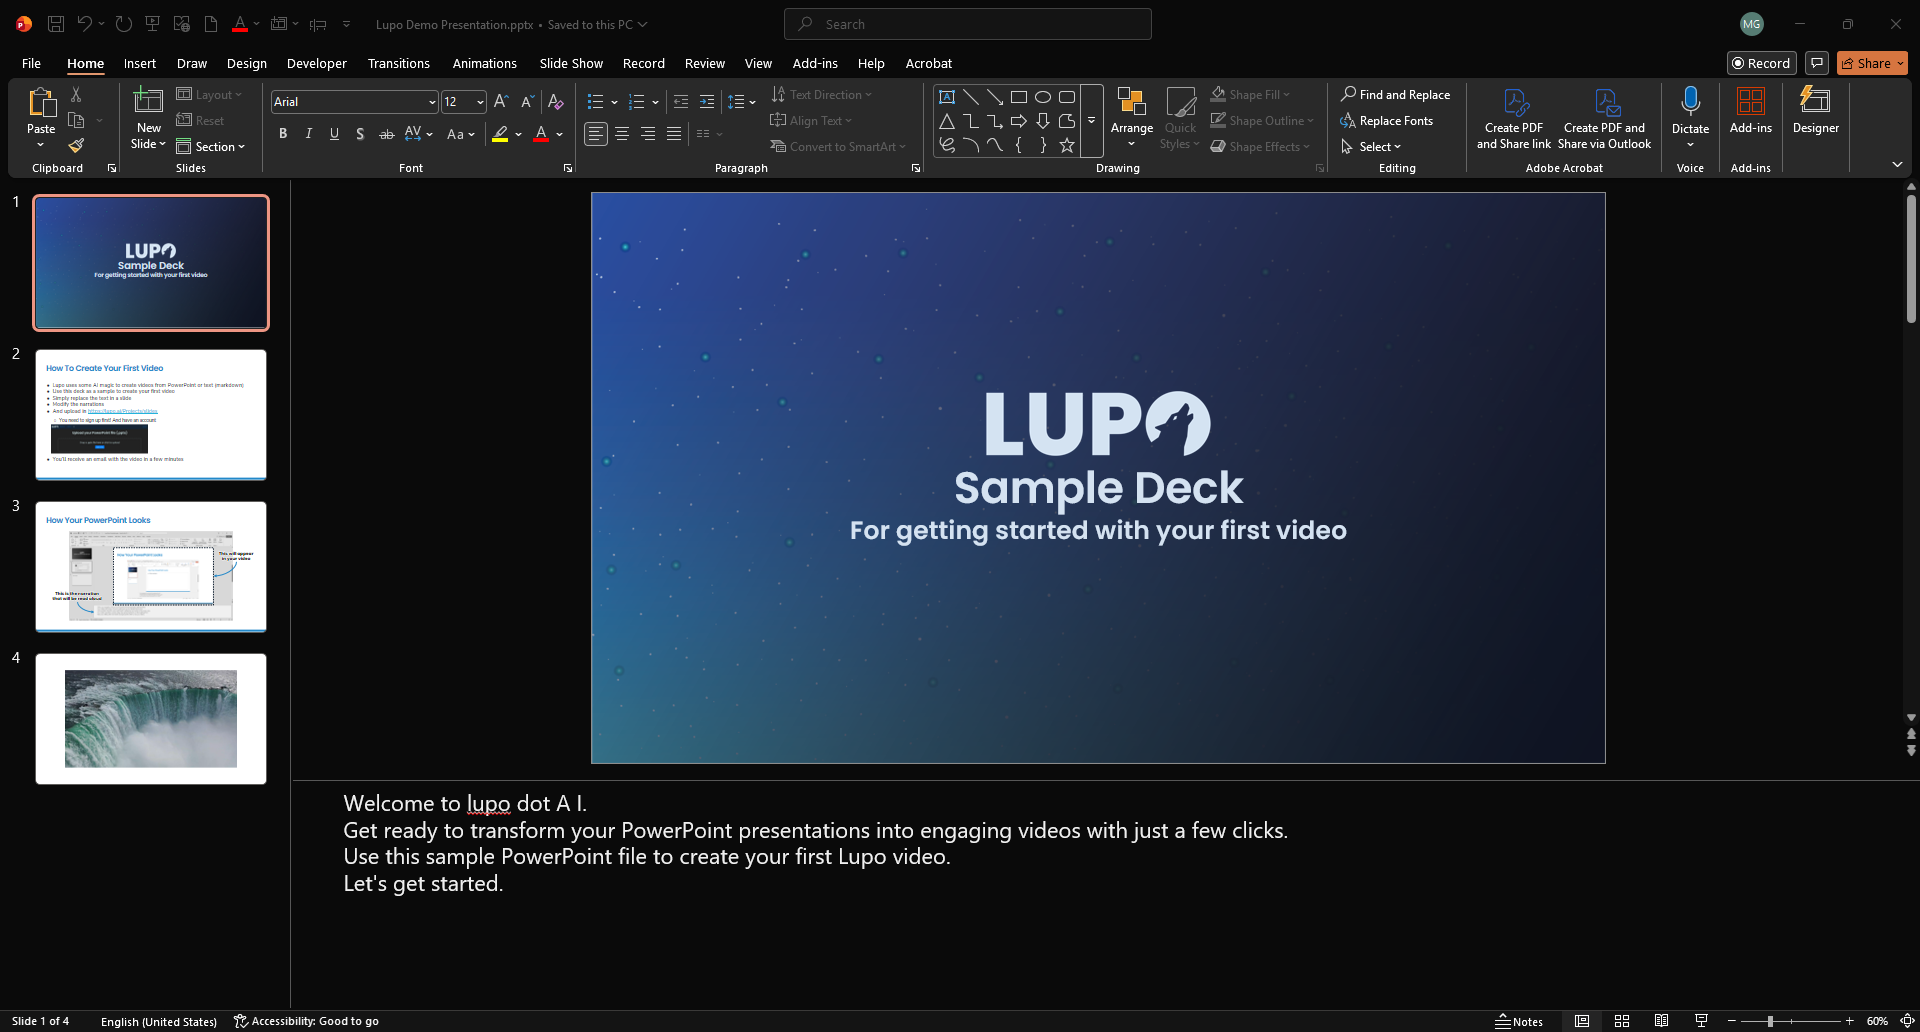
Task: Decrease font size with the smaller A icon
Action: [x=527, y=101]
